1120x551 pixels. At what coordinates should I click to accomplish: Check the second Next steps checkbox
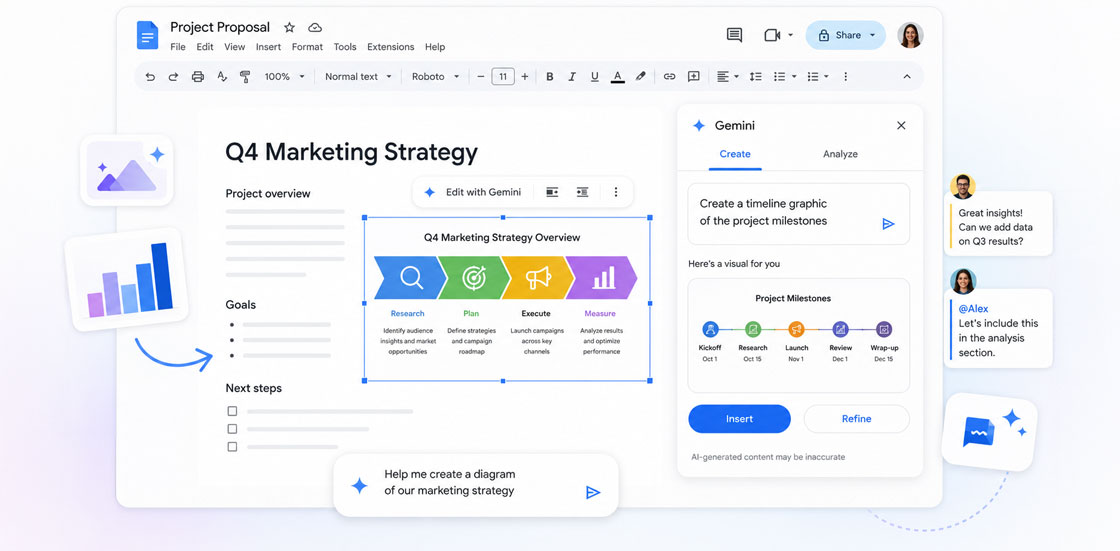(232, 429)
